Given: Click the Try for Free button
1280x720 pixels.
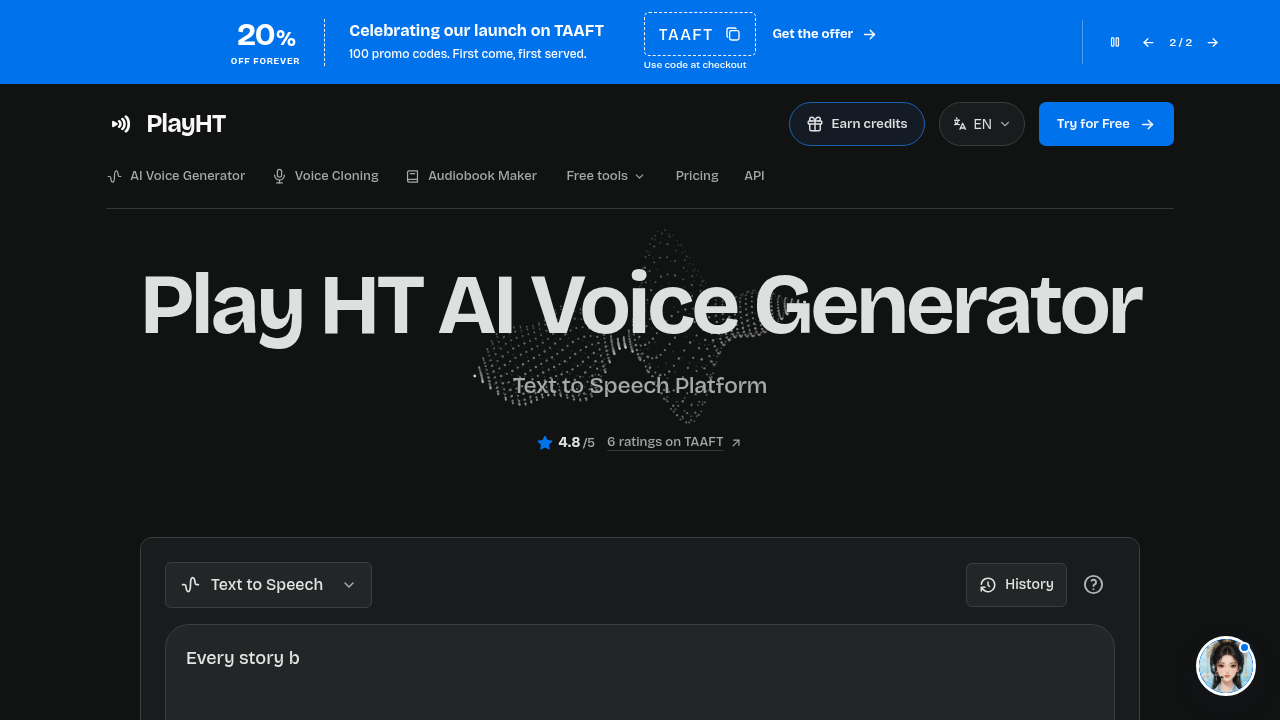Looking at the screenshot, I should pyautogui.click(x=1106, y=124).
